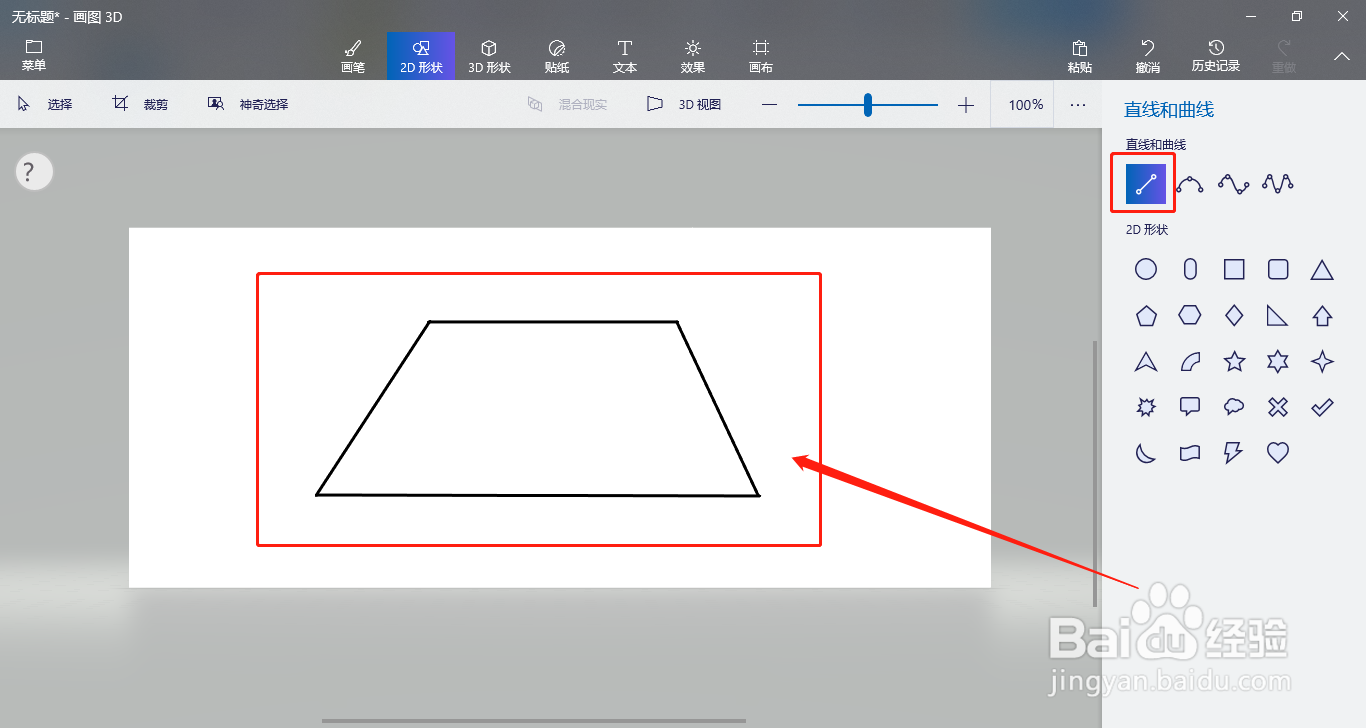Screen dimensions: 1366x728
Task: Pick the diamond shape
Action: [1234, 315]
